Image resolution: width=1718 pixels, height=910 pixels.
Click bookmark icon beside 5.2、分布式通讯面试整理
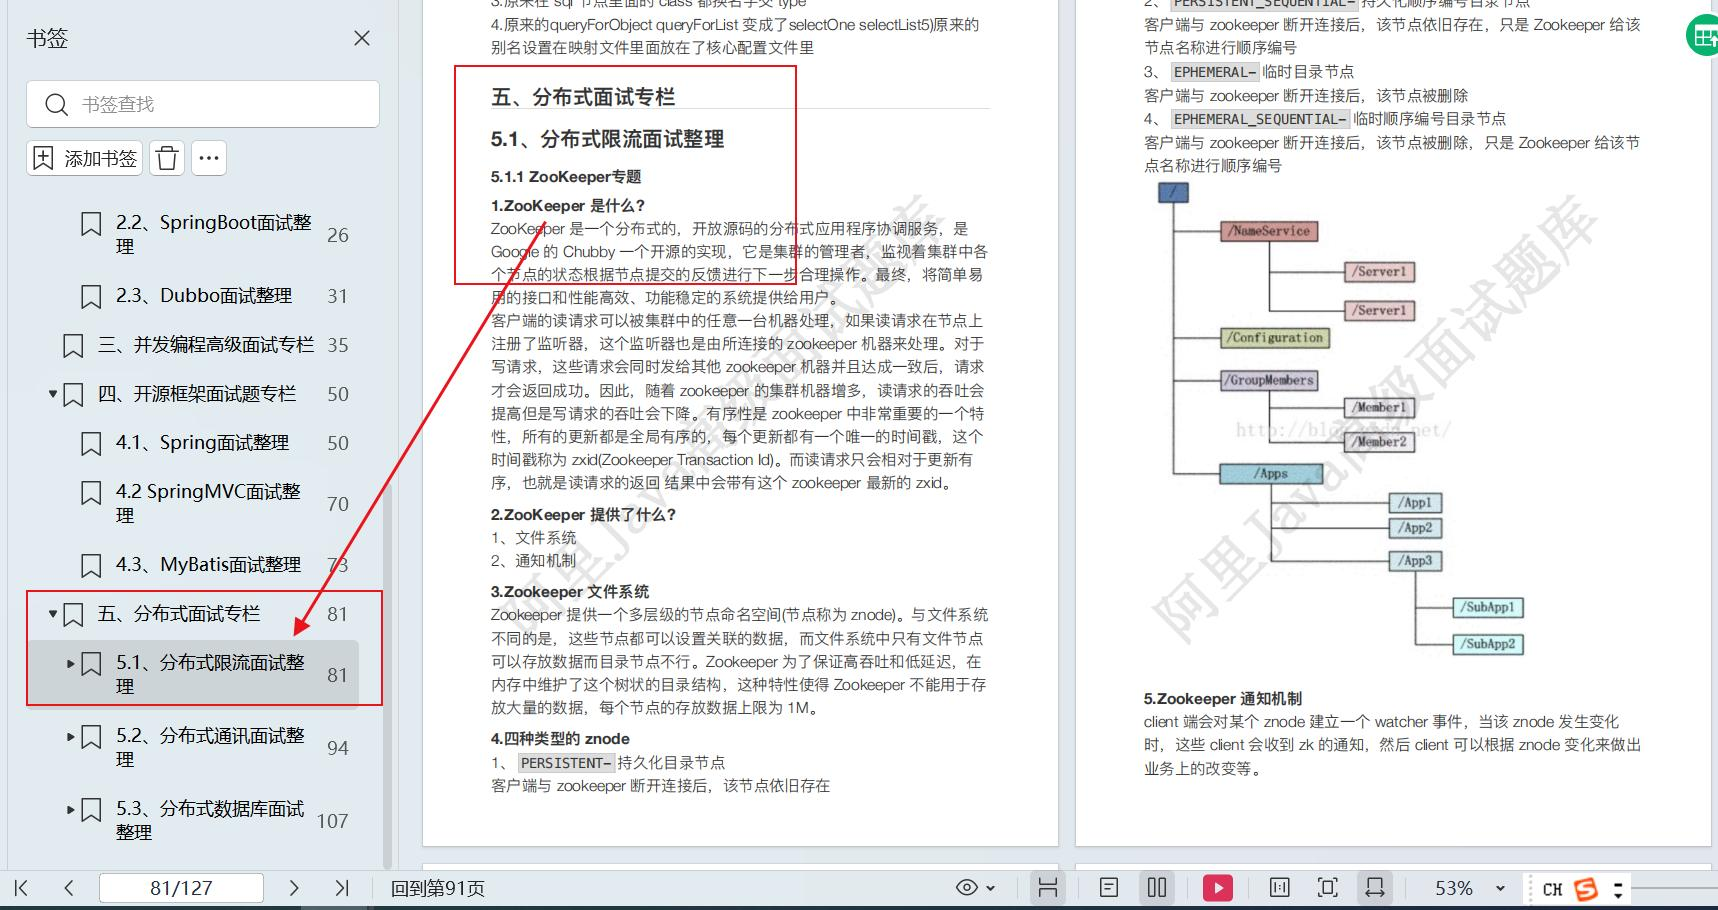(x=91, y=737)
